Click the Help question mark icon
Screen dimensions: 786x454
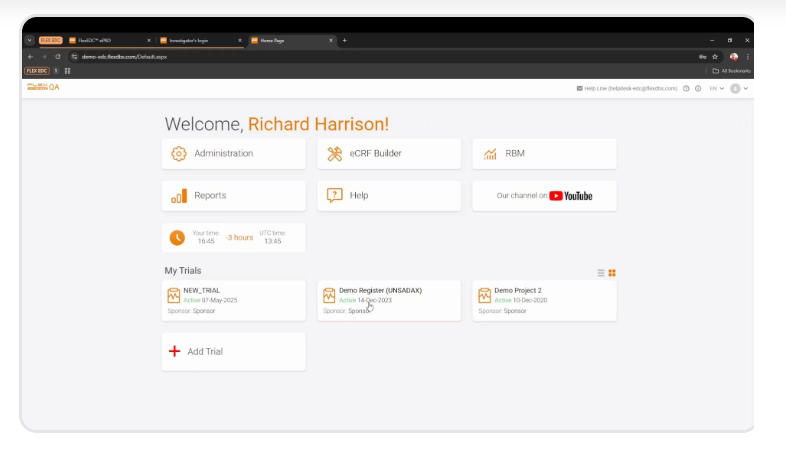(x=334, y=196)
